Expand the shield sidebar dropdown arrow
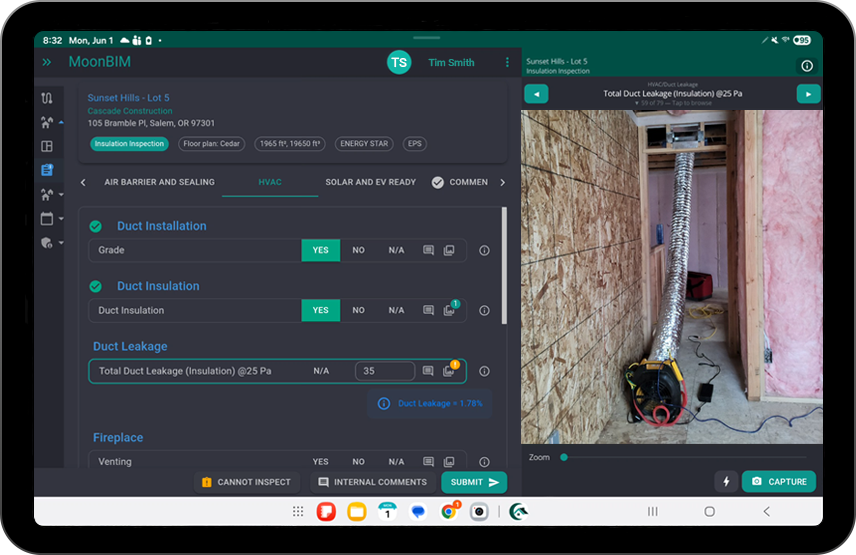The image size is (856, 555). pyautogui.click(x=61, y=242)
